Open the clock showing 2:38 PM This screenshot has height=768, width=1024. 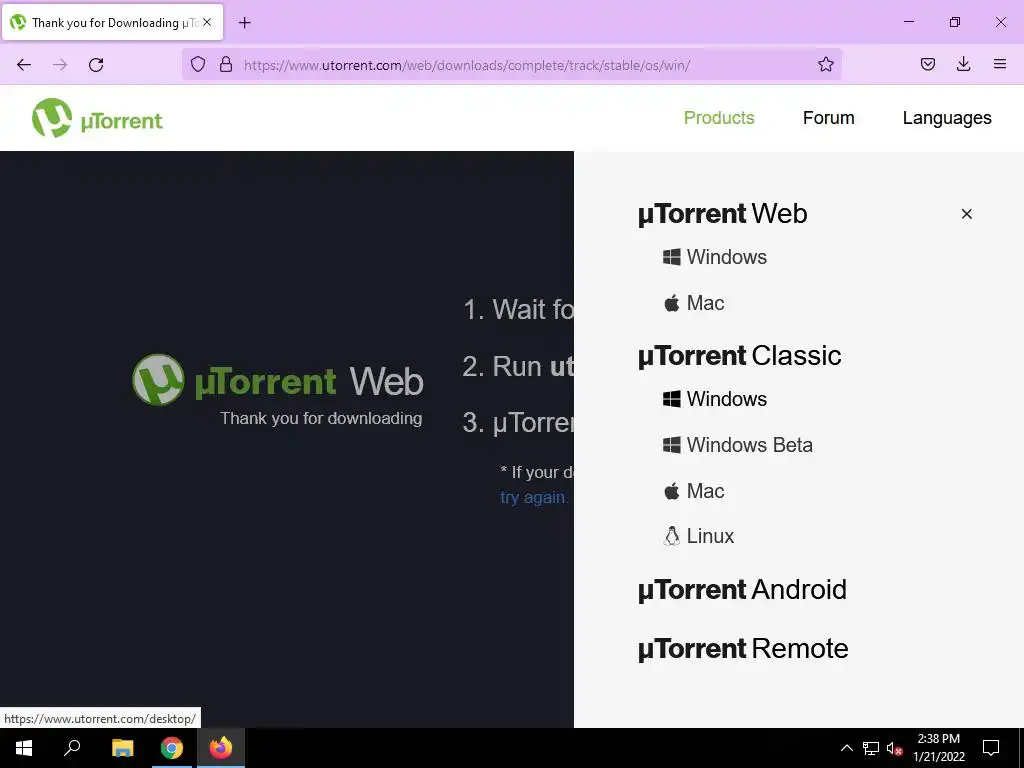pos(938,748)
